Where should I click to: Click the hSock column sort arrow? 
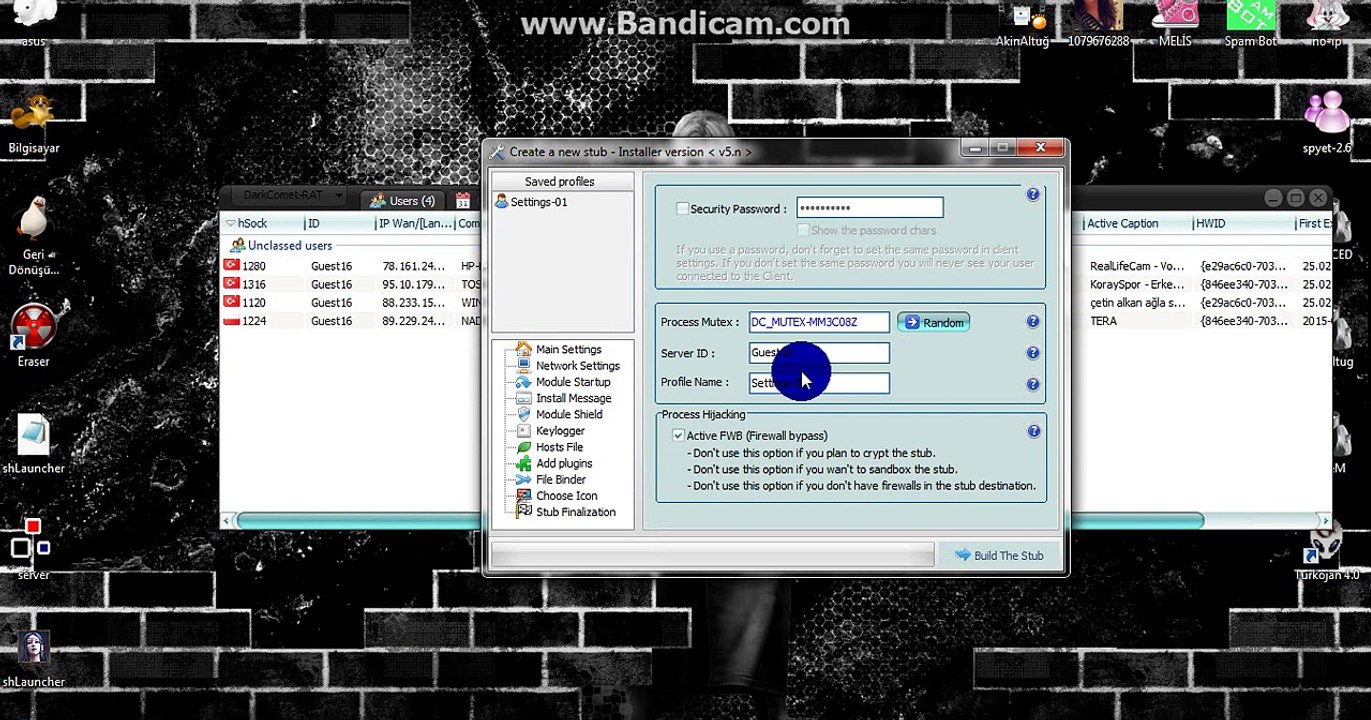click(x=231, y=224)
